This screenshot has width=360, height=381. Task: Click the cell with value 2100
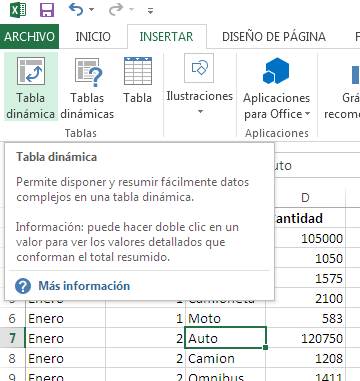310,298
